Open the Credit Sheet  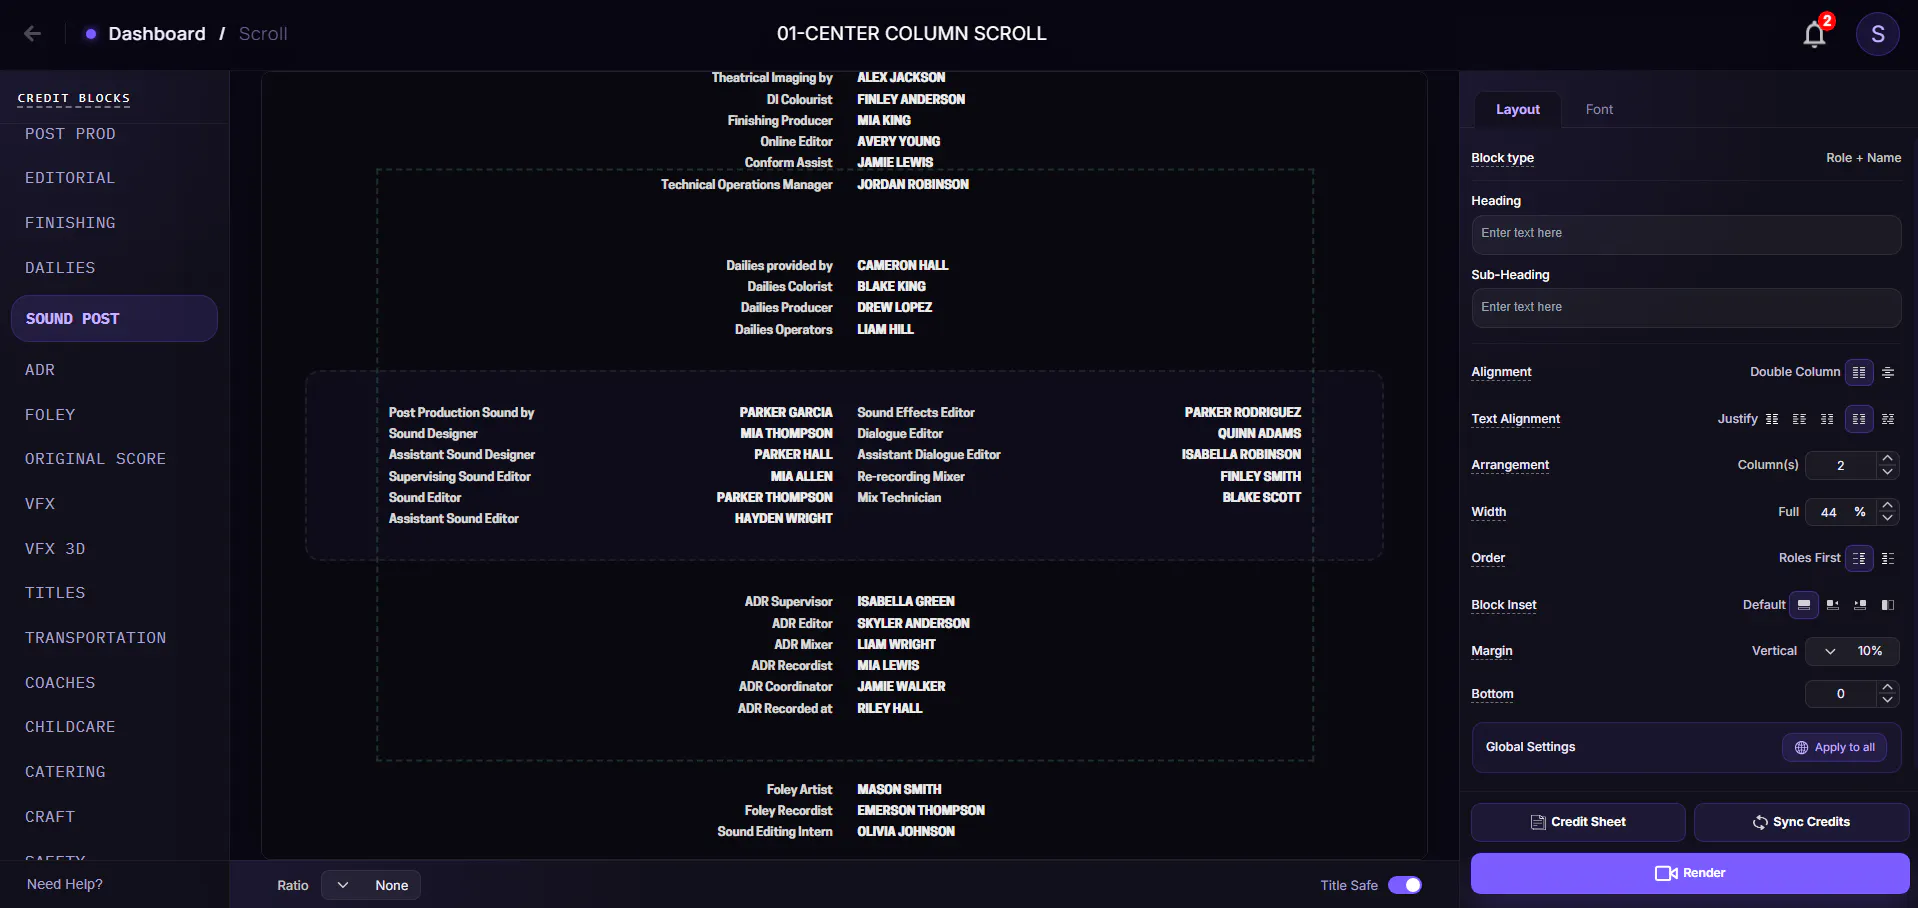[1578, 822]
